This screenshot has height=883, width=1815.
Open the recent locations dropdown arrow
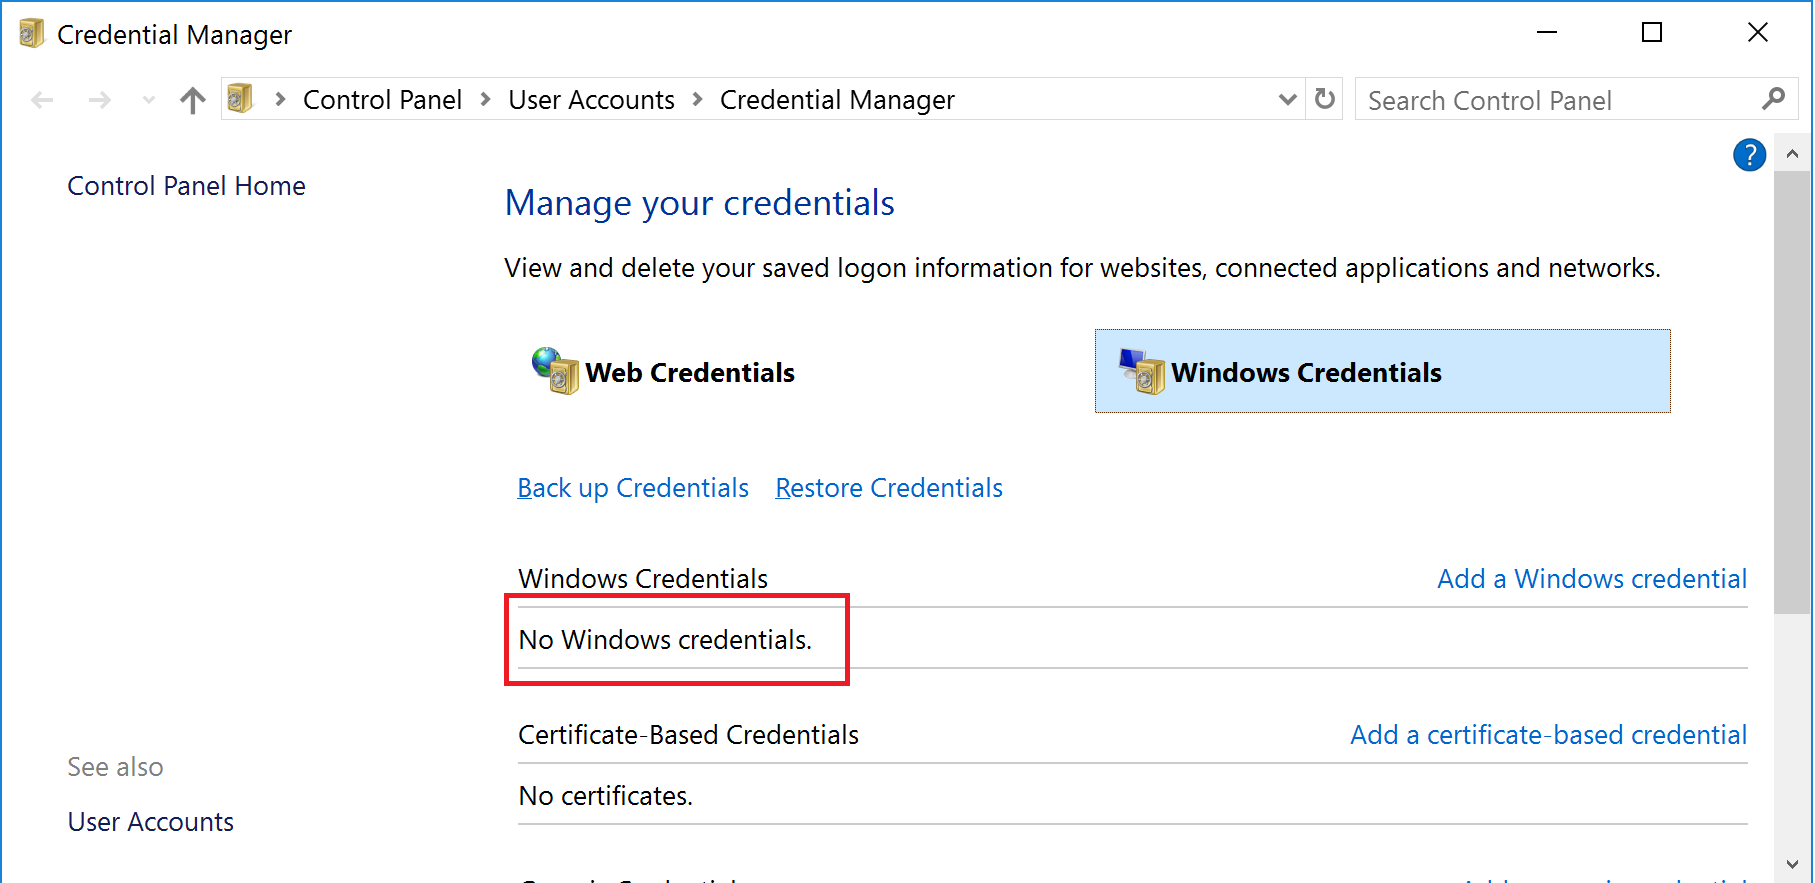pyautogui.click(x=149, y=100)
